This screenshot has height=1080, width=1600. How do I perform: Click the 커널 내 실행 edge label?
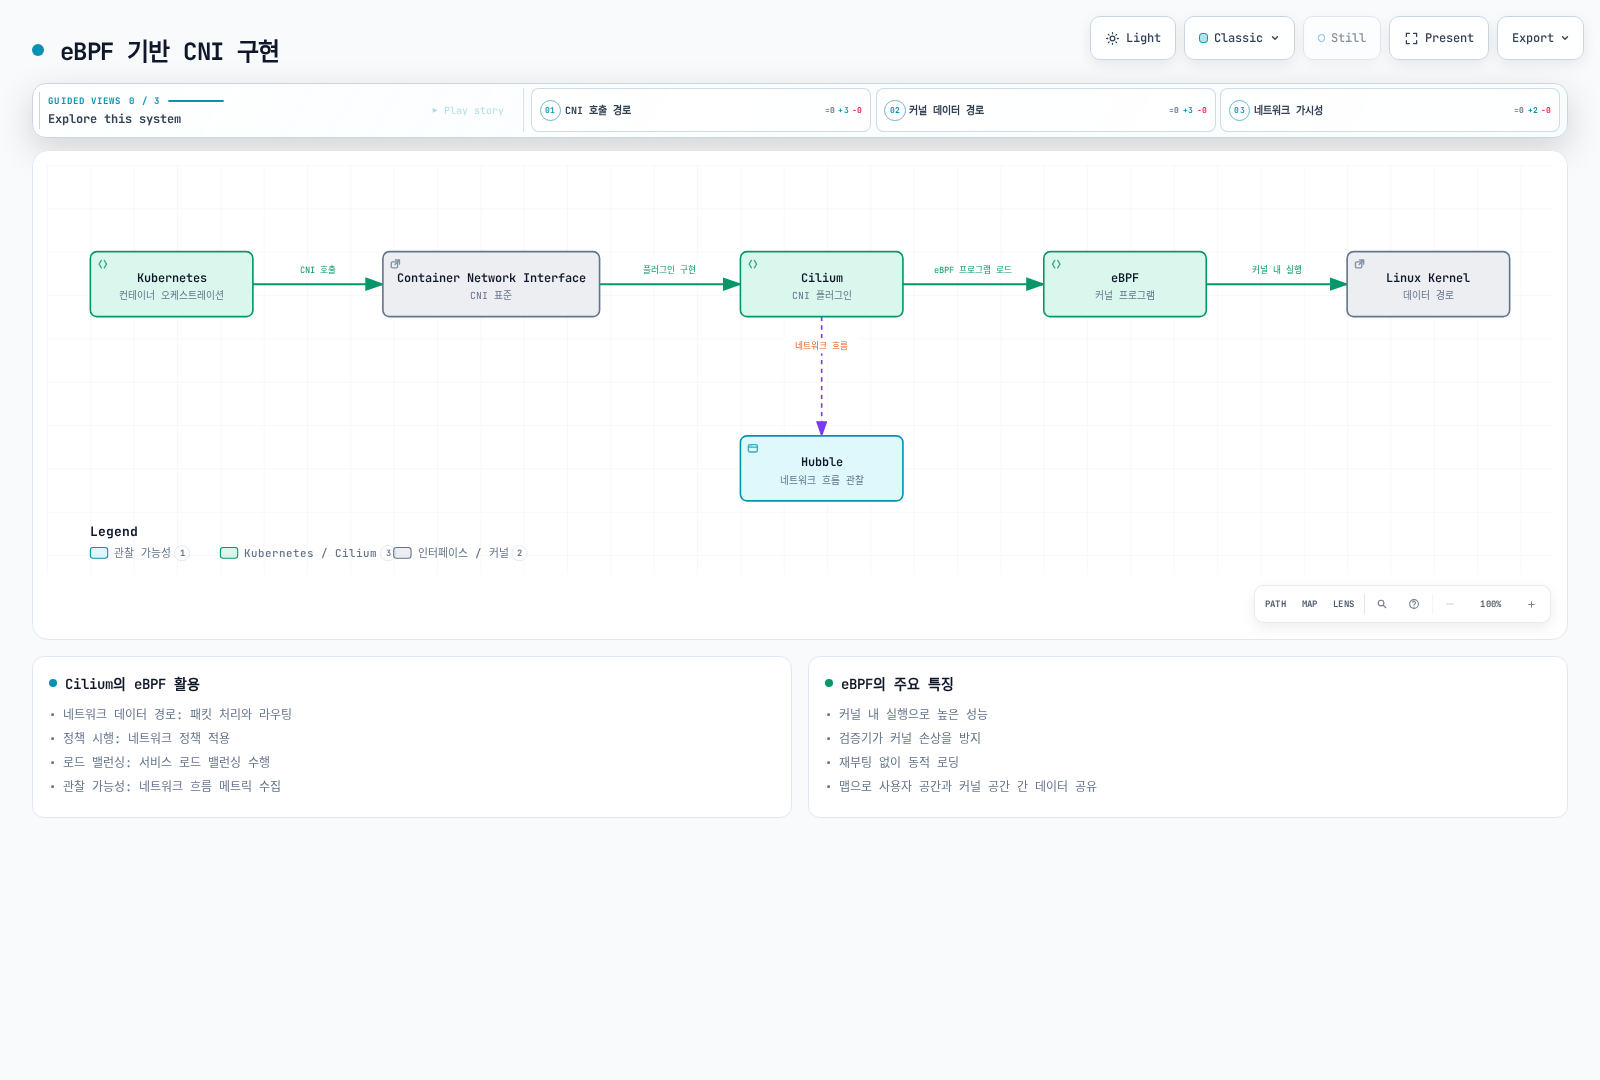pyautogui.click(x=1277, y=270)
